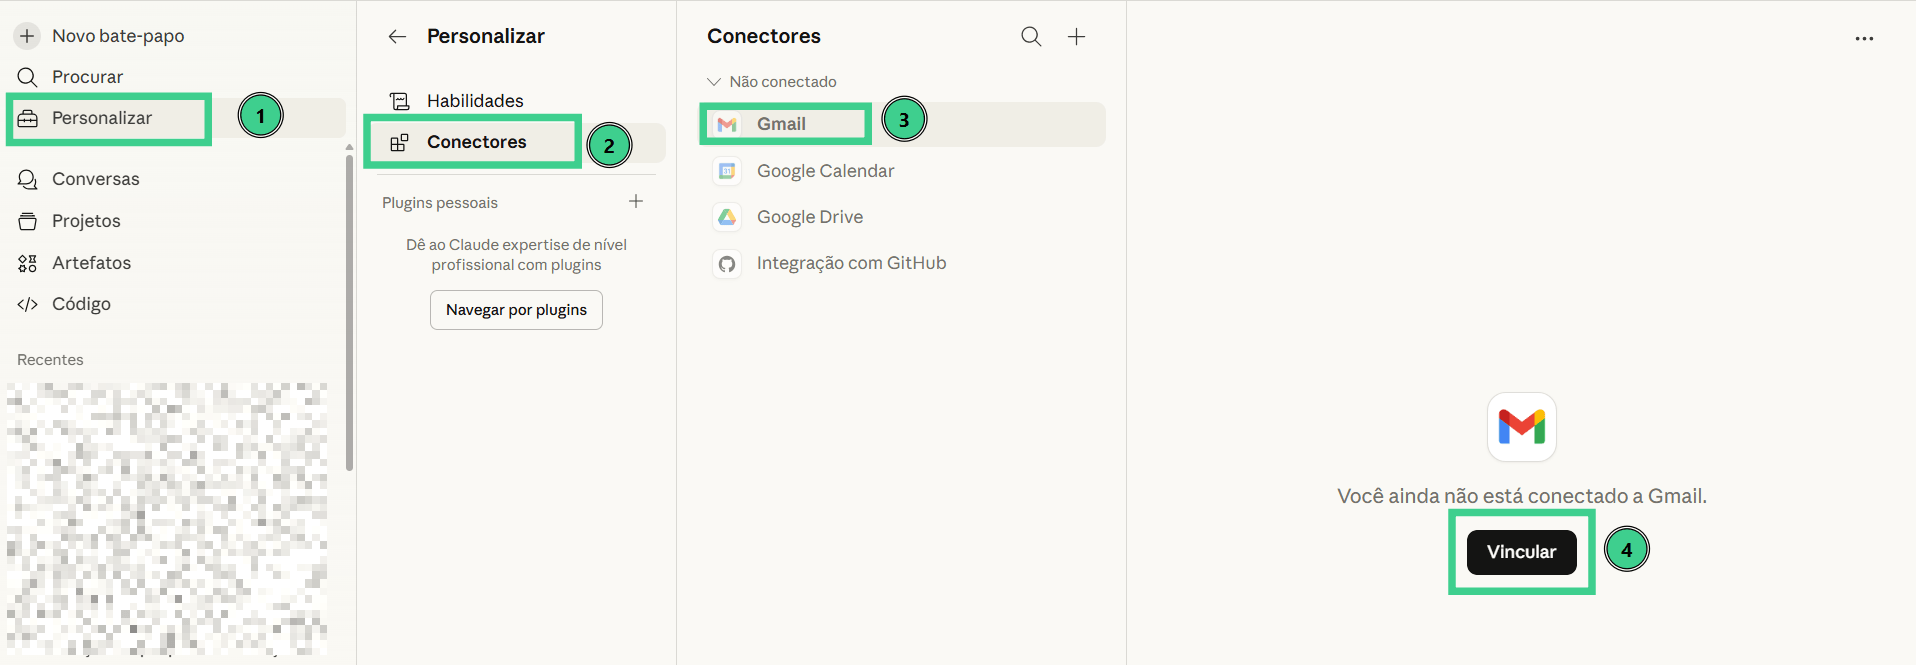This screenshot has width=1916, height=665.
Task: Click the Google Calendar icon
Action: click(727, 171)
